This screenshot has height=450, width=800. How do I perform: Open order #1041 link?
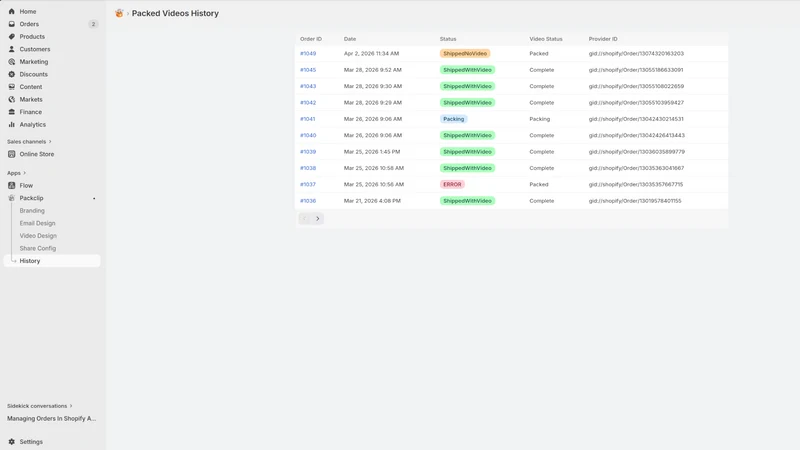tap(308, 119)
